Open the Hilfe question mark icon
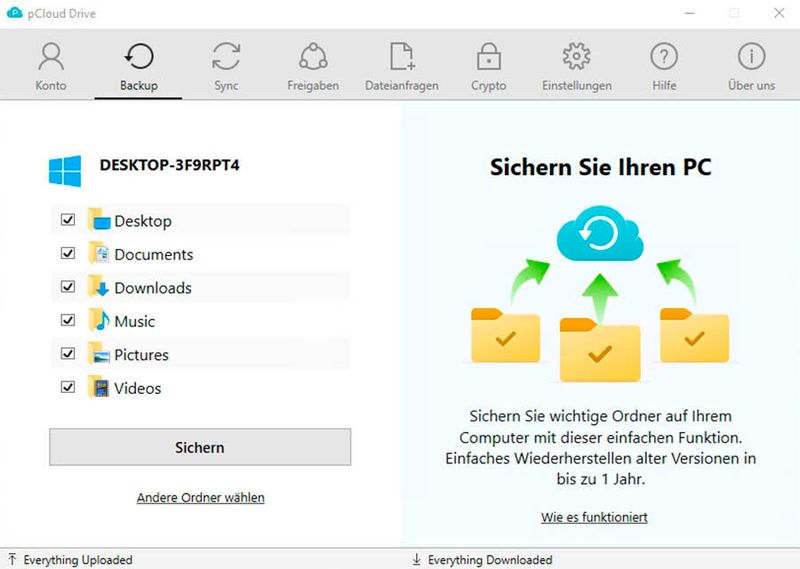The width and height of the screenshot is (800, 569). 664,56
